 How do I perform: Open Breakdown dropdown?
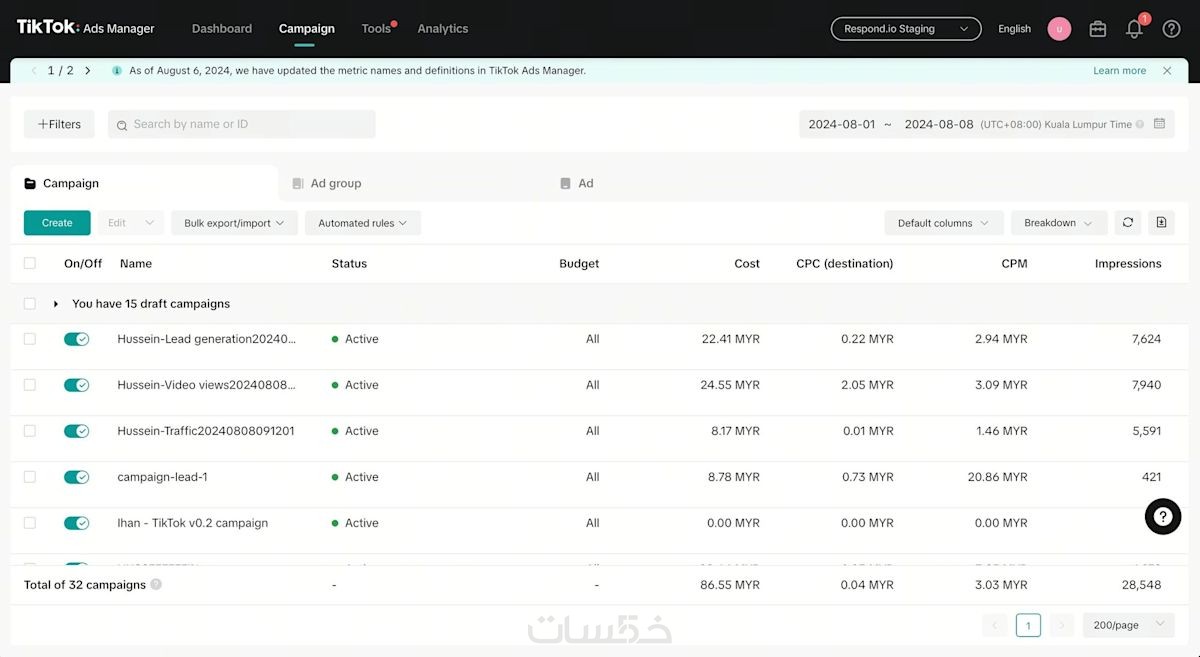pyautogui.click(x=1059, y=223)
